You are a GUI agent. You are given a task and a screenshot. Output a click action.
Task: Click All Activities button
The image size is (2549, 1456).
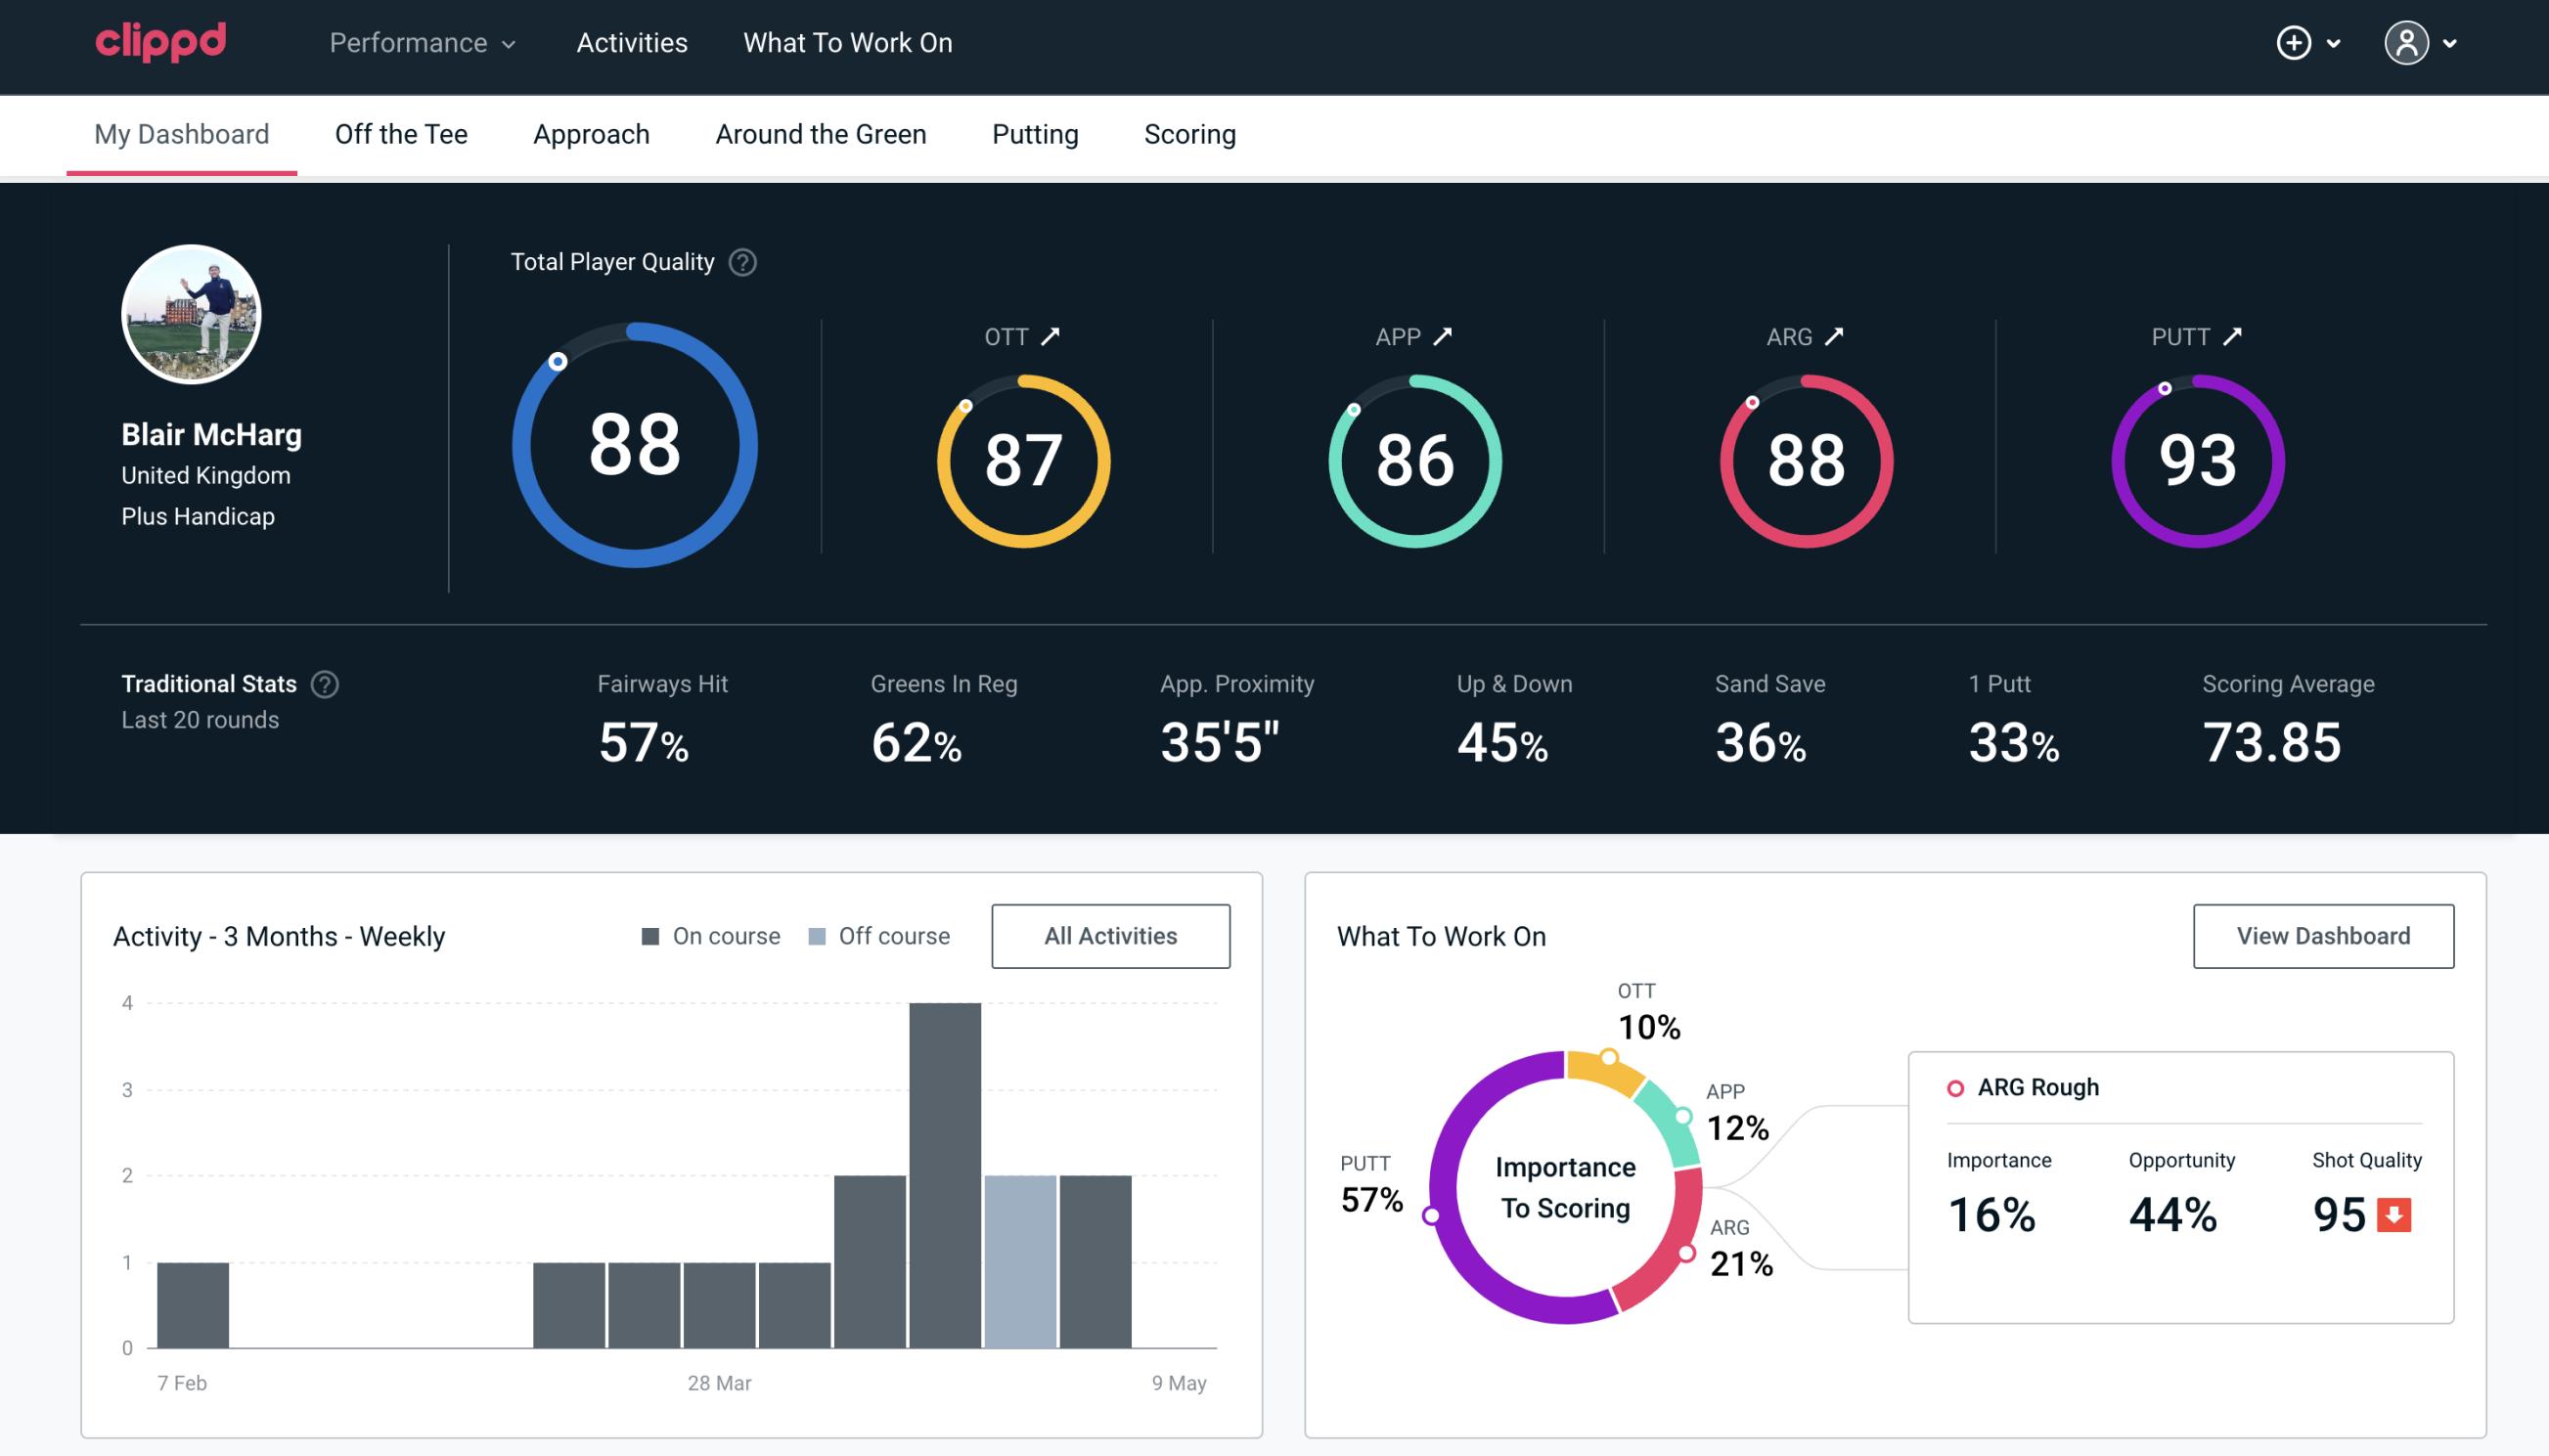click(1110, 936)
